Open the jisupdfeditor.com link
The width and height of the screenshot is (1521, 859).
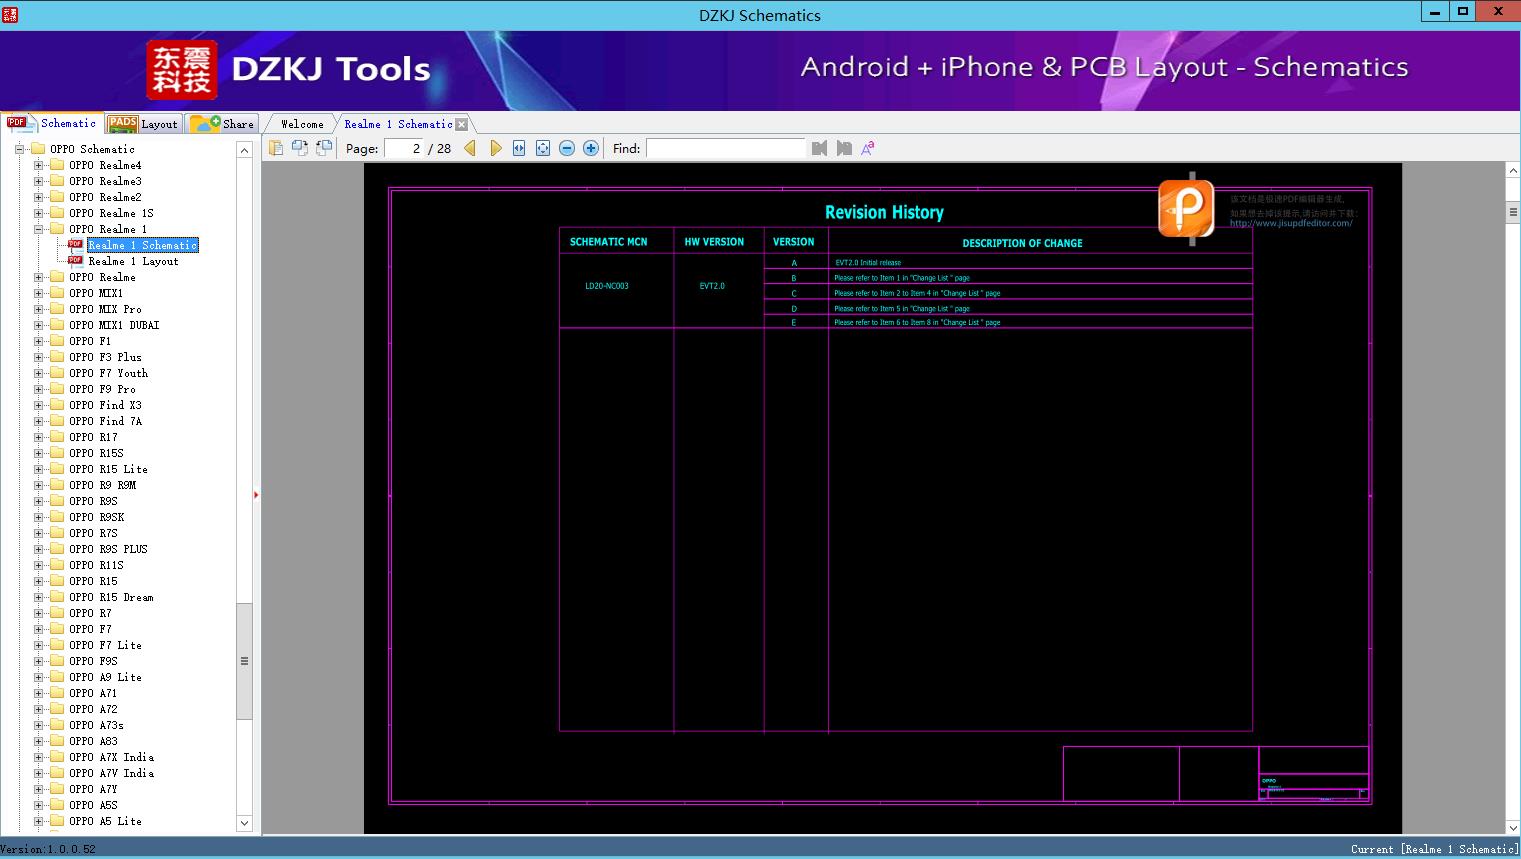click(x=1291, y=223)
